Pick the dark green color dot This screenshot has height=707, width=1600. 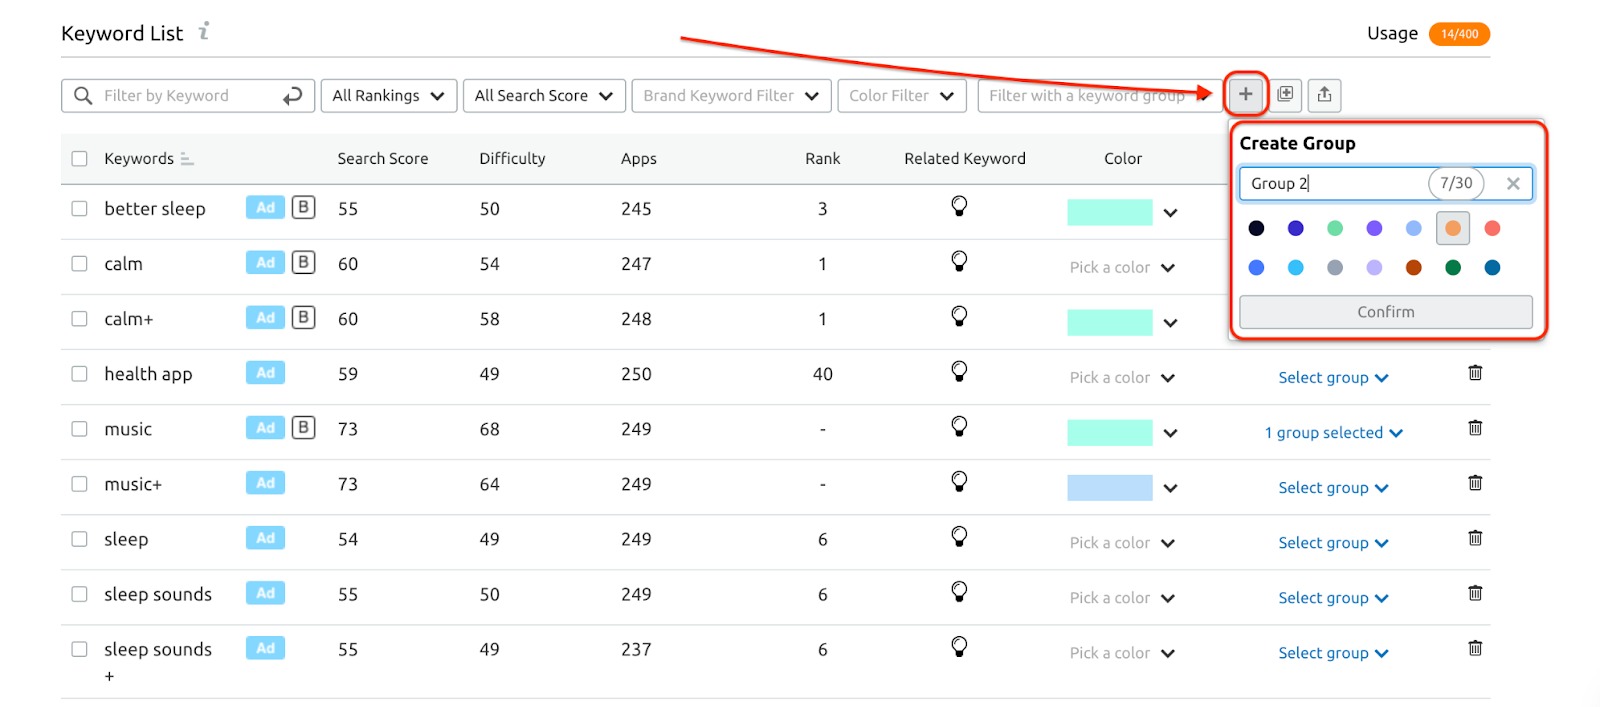[1453, 267]
